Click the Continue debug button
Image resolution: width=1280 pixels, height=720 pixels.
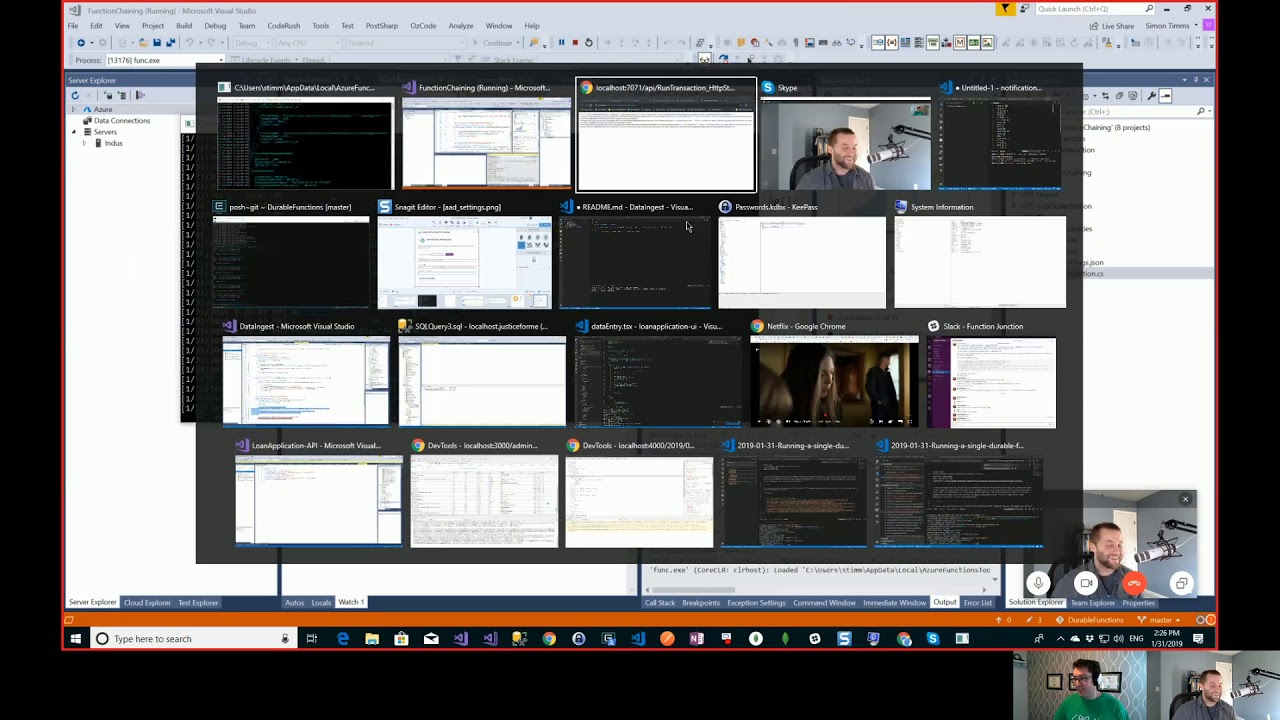491,42
